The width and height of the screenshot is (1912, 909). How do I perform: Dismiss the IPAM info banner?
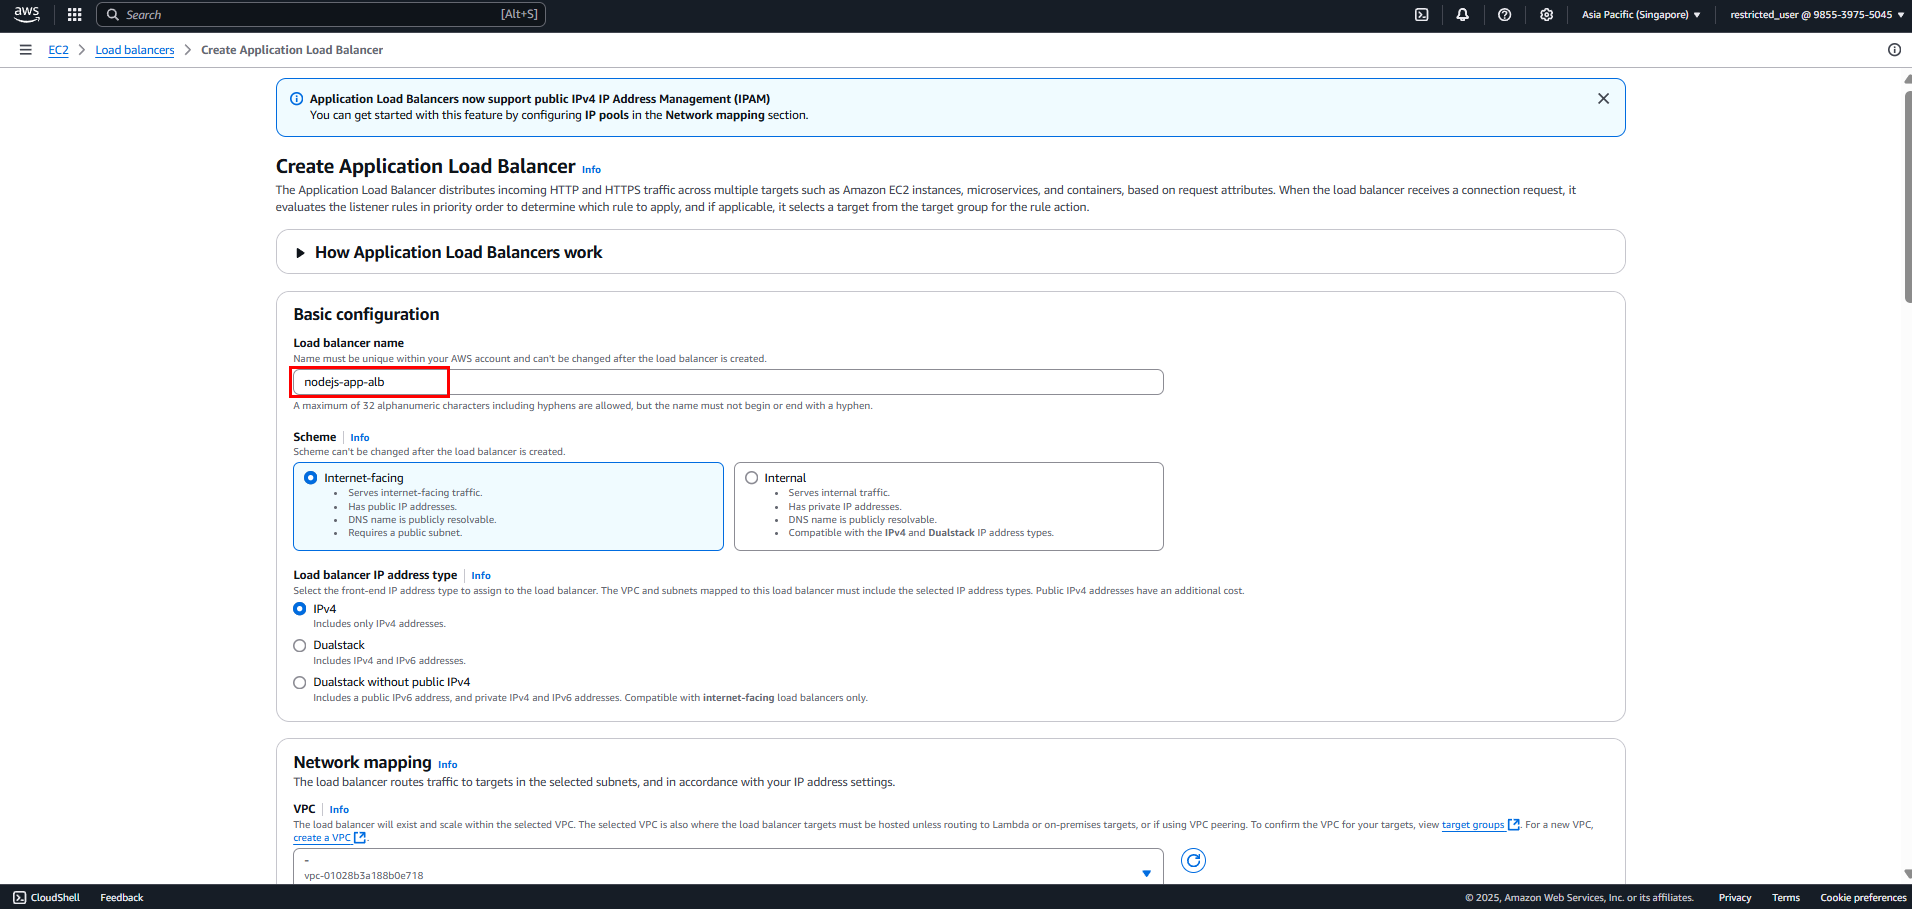click(x=1603, y=99)
